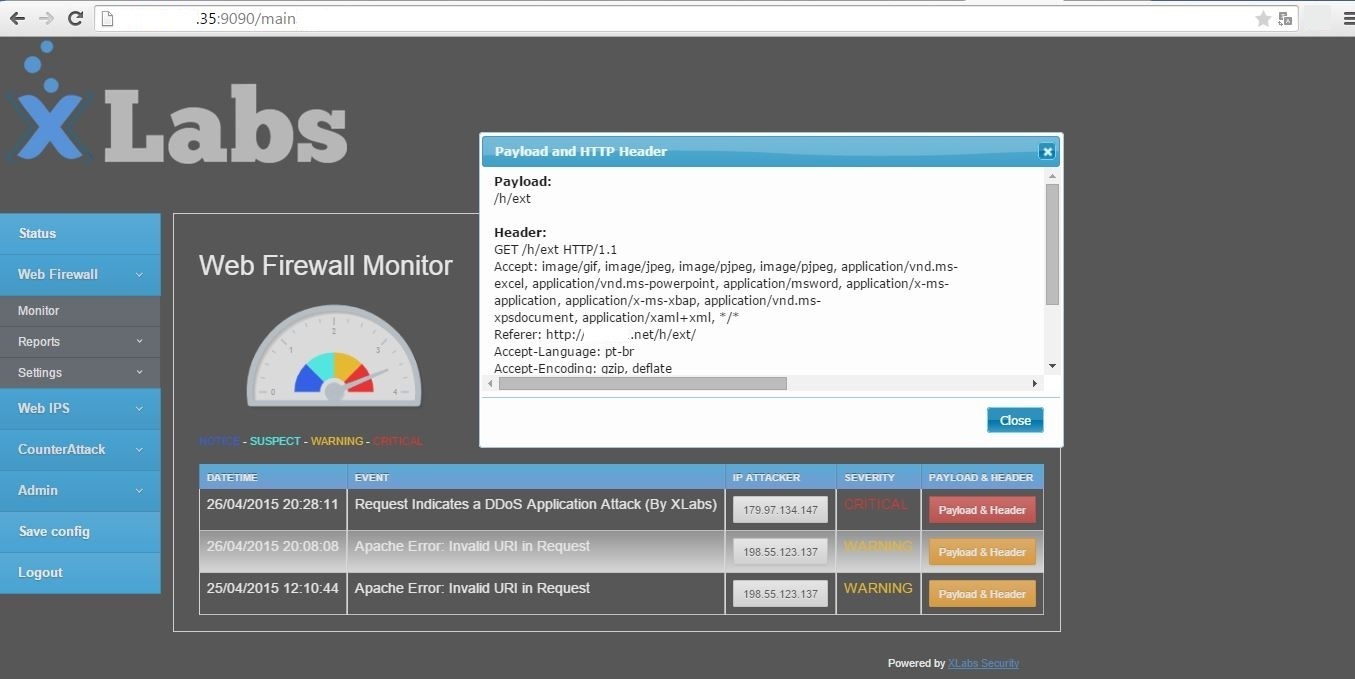Click the severity gauge dial
The width and height of the screenshot is (1355, 679).
[334, 357]
